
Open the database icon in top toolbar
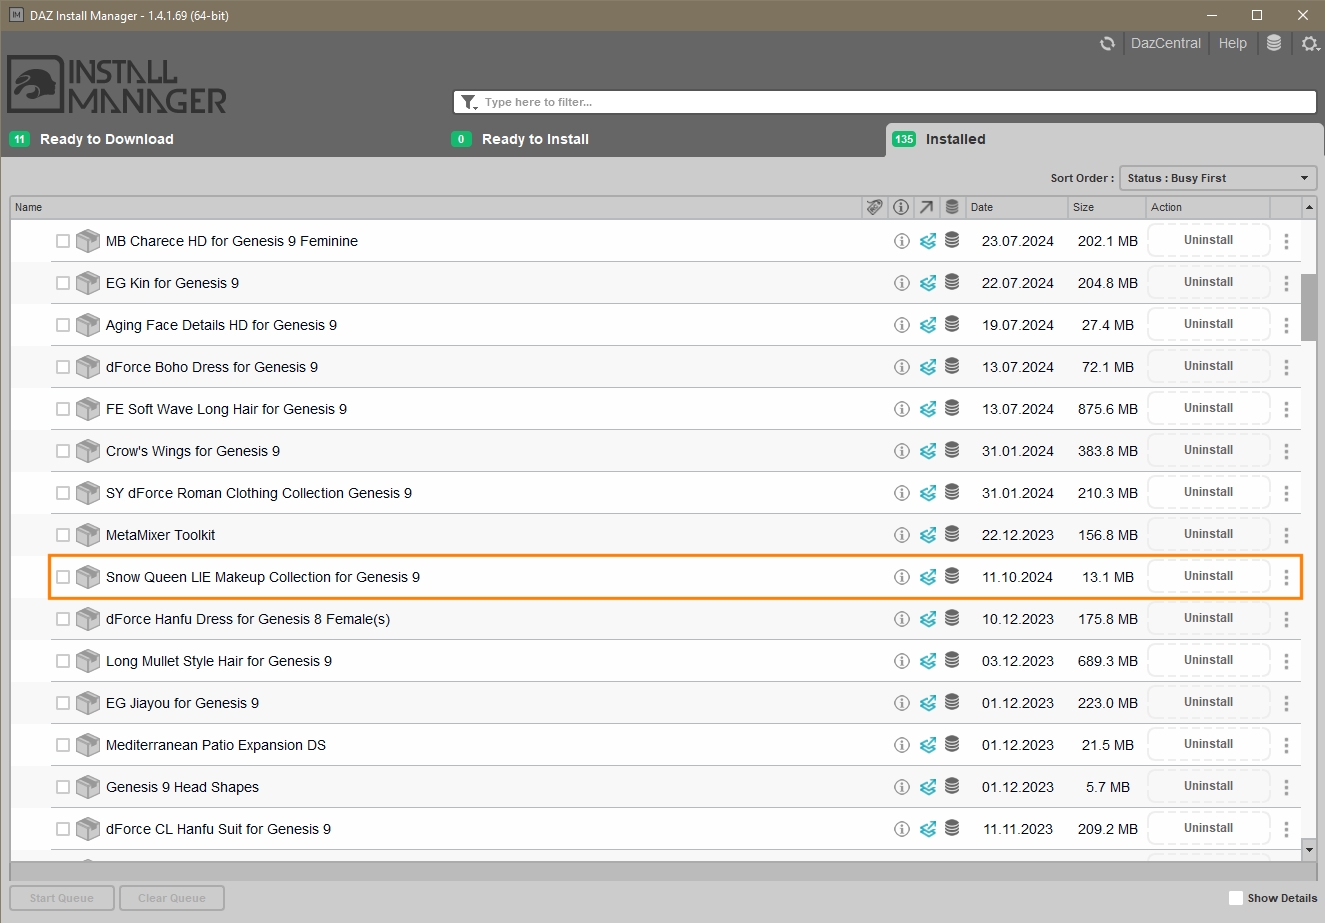click(x=1274, y=43)
